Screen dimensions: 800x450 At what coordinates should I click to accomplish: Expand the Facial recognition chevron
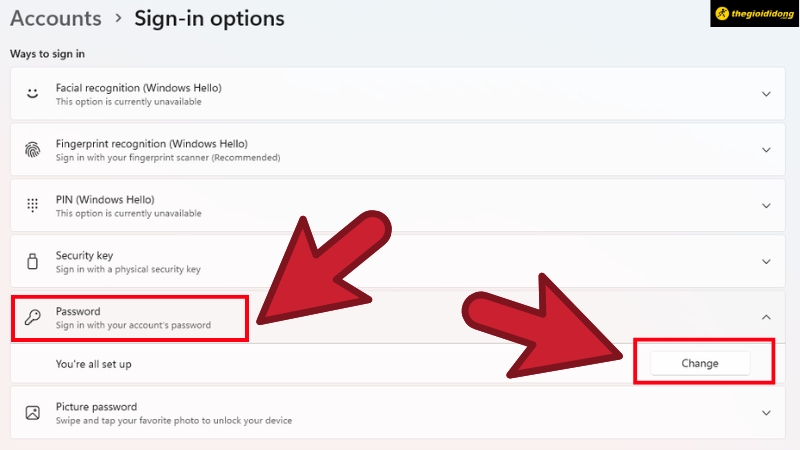766,94
